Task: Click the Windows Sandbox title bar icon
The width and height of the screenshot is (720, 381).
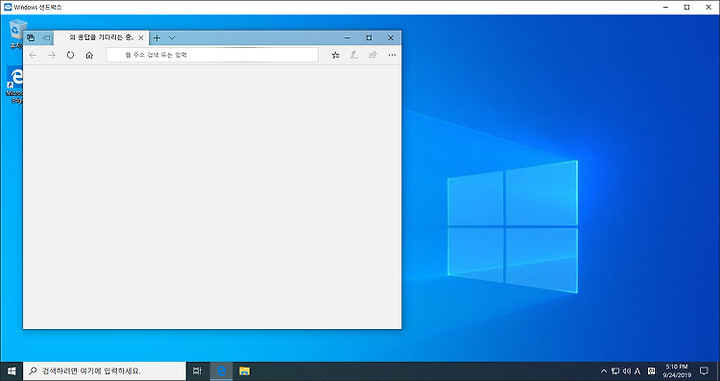Action: click(x=8, y=7)
